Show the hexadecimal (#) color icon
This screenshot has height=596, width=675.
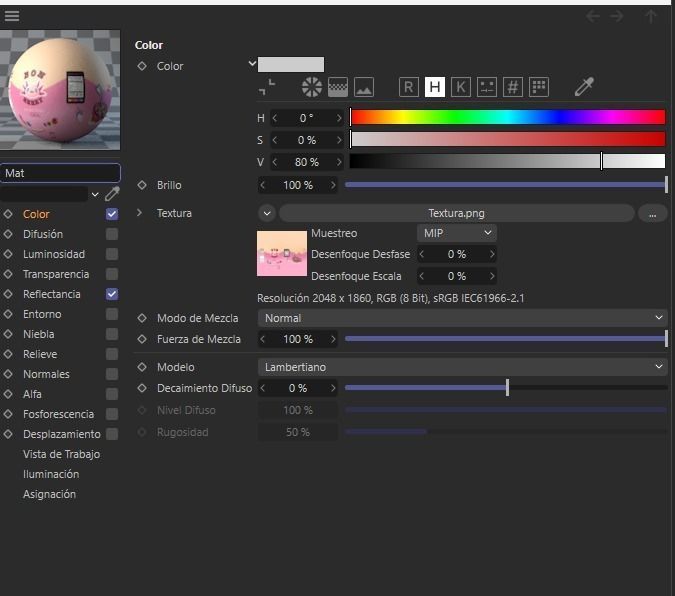513,87
